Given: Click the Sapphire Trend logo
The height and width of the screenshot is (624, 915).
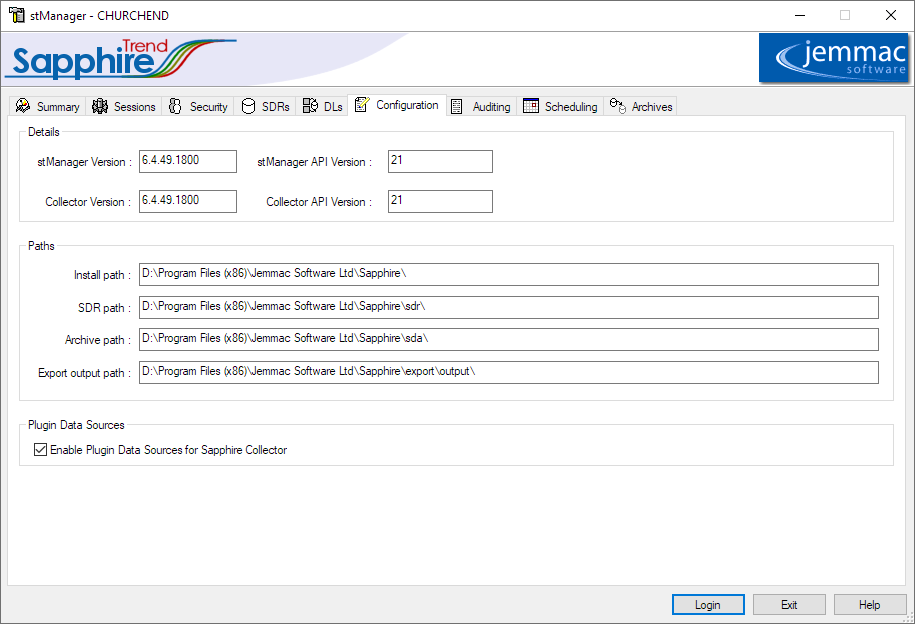Looking at the screenshot, I should coord(121,59).
